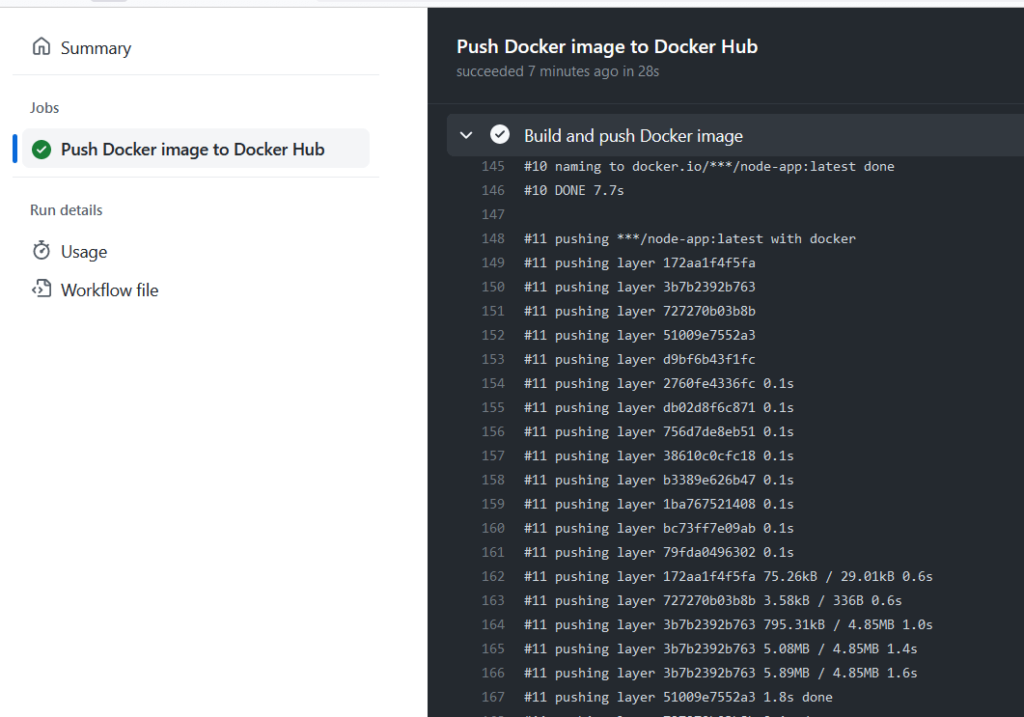Click log line number 148
This screenshot has height=717, width=1024.
pos(493,239)
